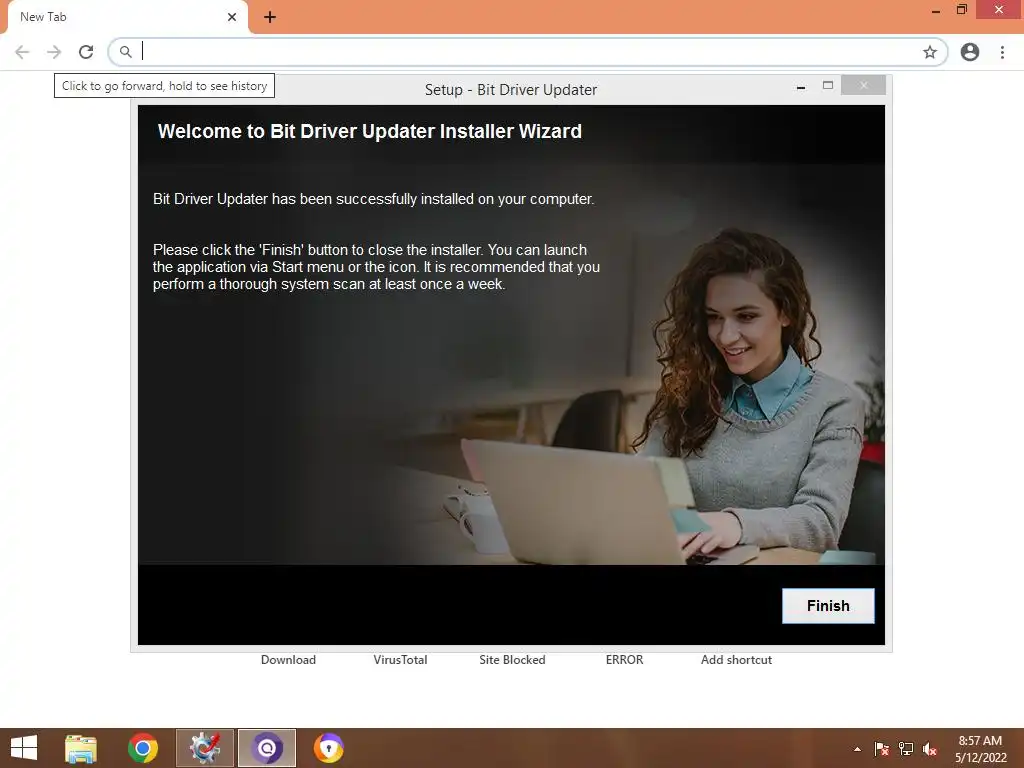1024x768 pixels.
Task: Open the ERROR shortcut
Action: pos(624,660)
